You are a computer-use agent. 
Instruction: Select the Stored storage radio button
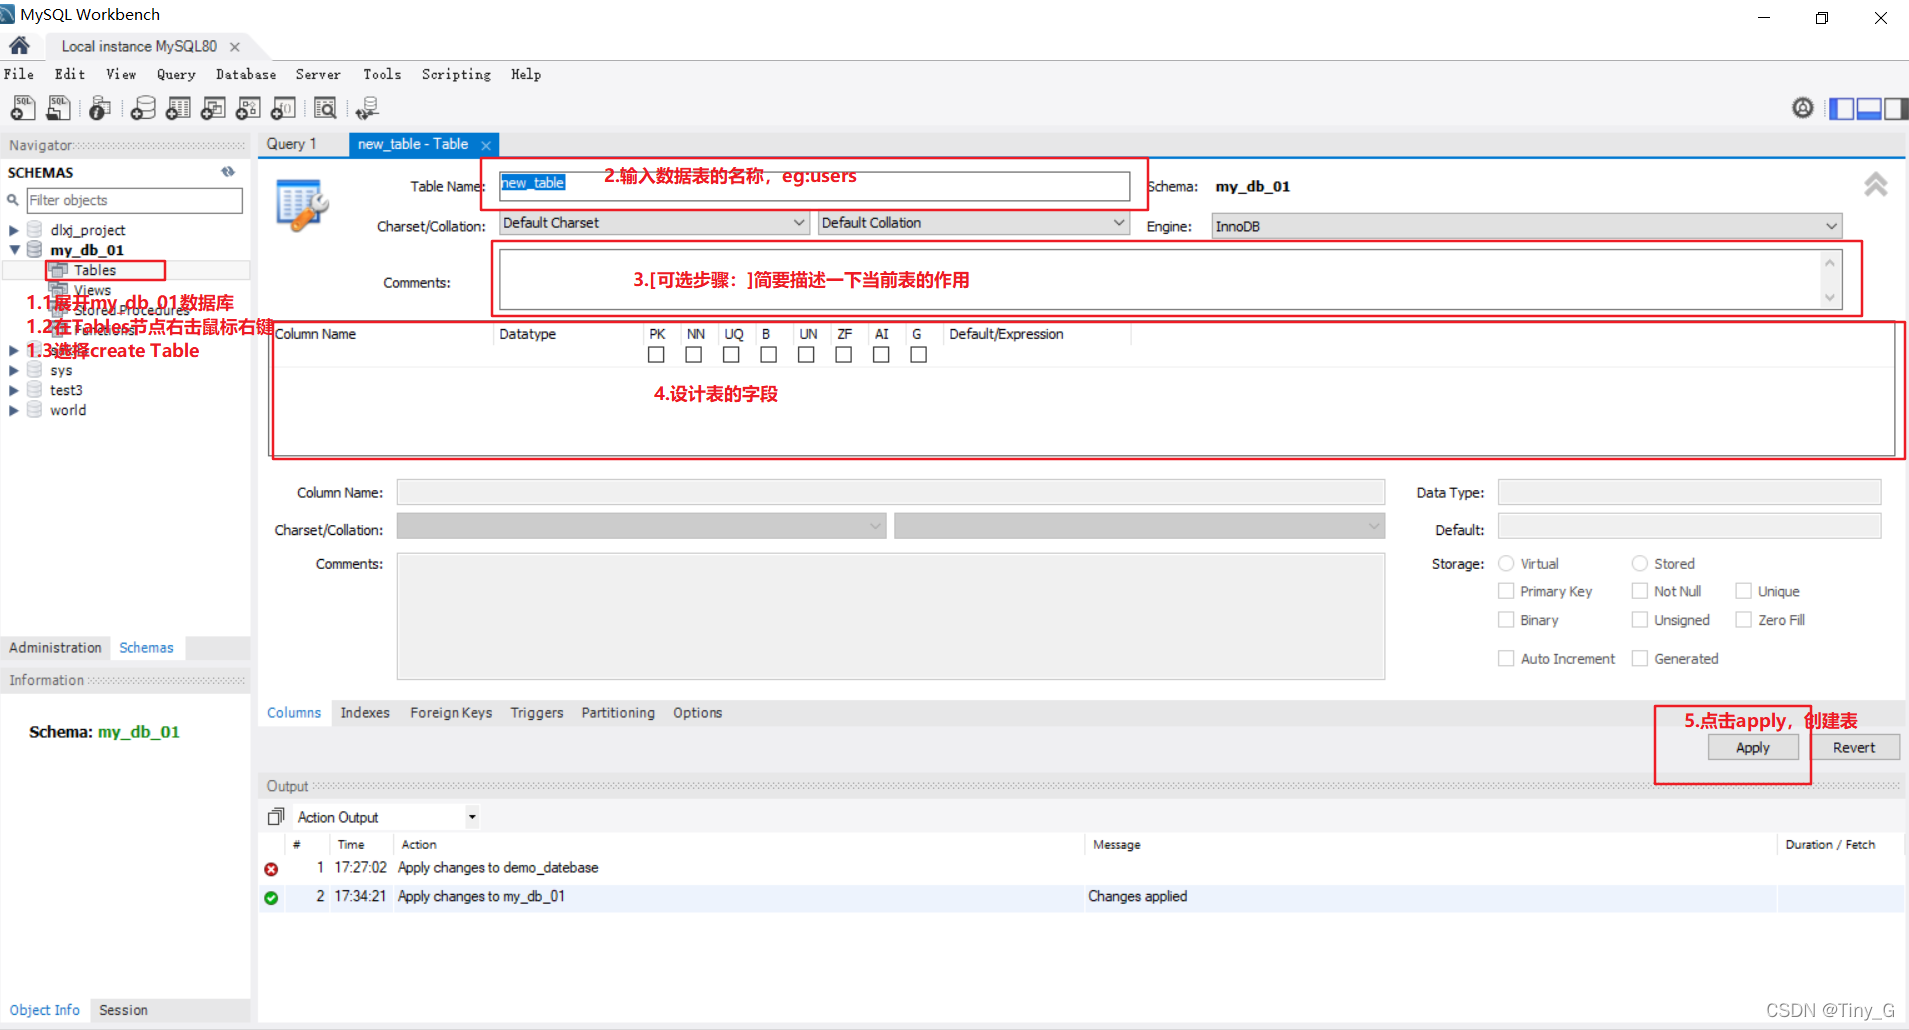tap(1640, 563)
